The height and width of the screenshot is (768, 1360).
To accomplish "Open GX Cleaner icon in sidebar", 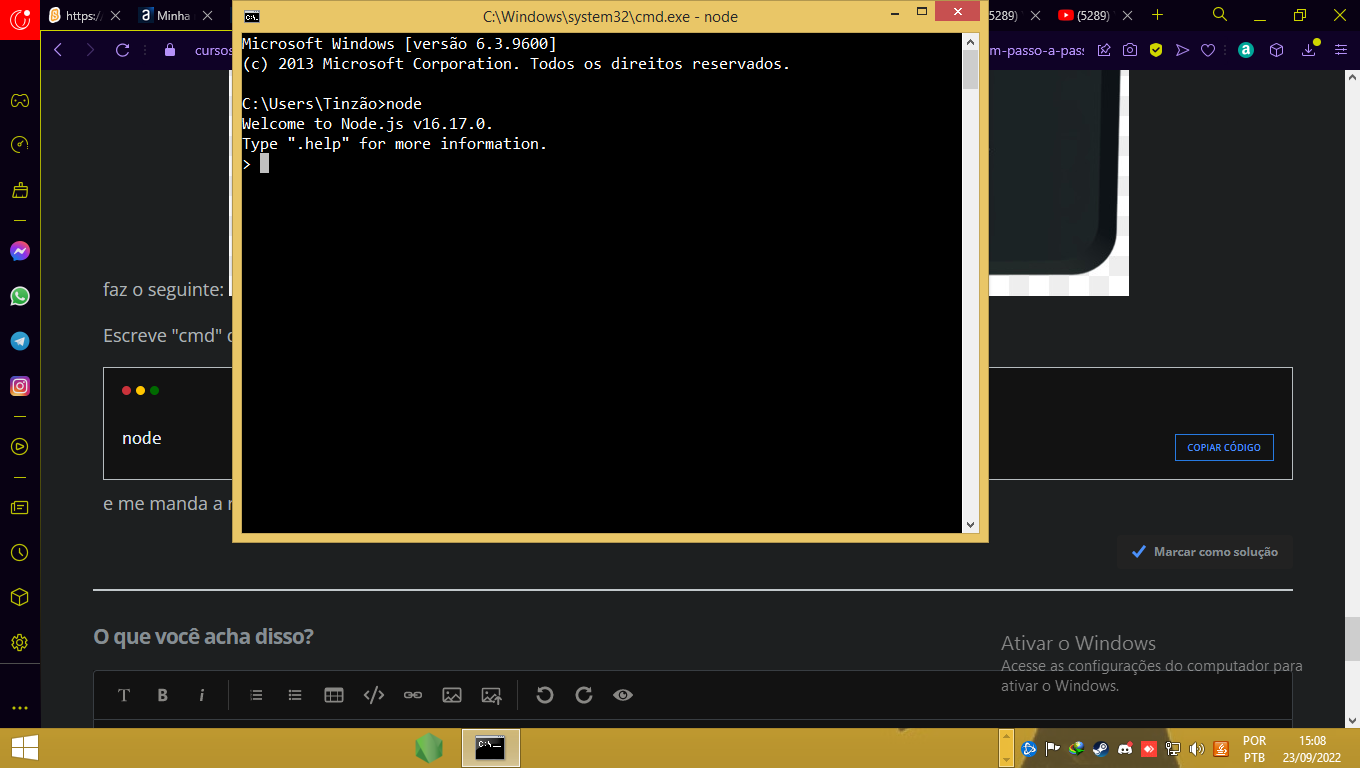I will pyautogui.click(x=19, y=190).
